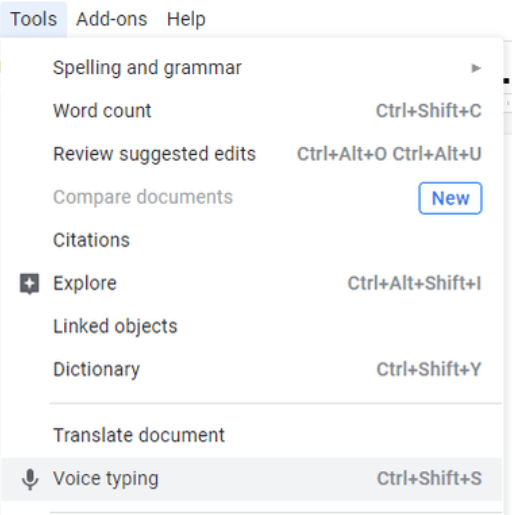Choose Review suggested edits
This screenshot has height=515, width=512.
154,154
